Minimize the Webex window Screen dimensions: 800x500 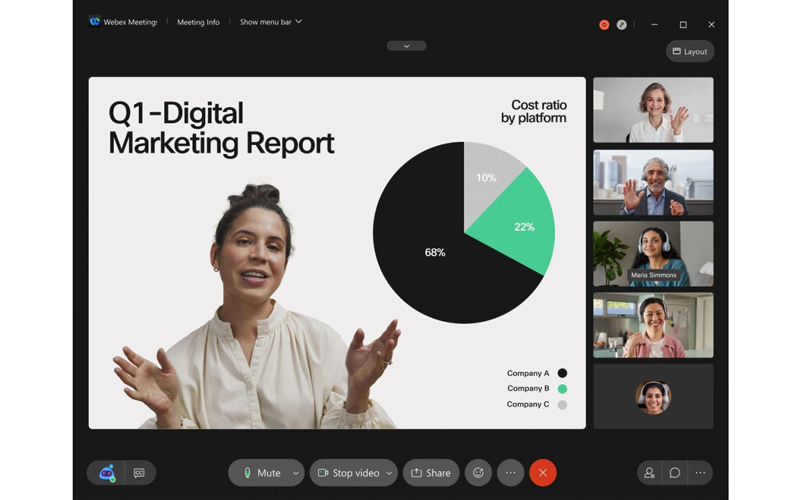click(x=655, y=24)
